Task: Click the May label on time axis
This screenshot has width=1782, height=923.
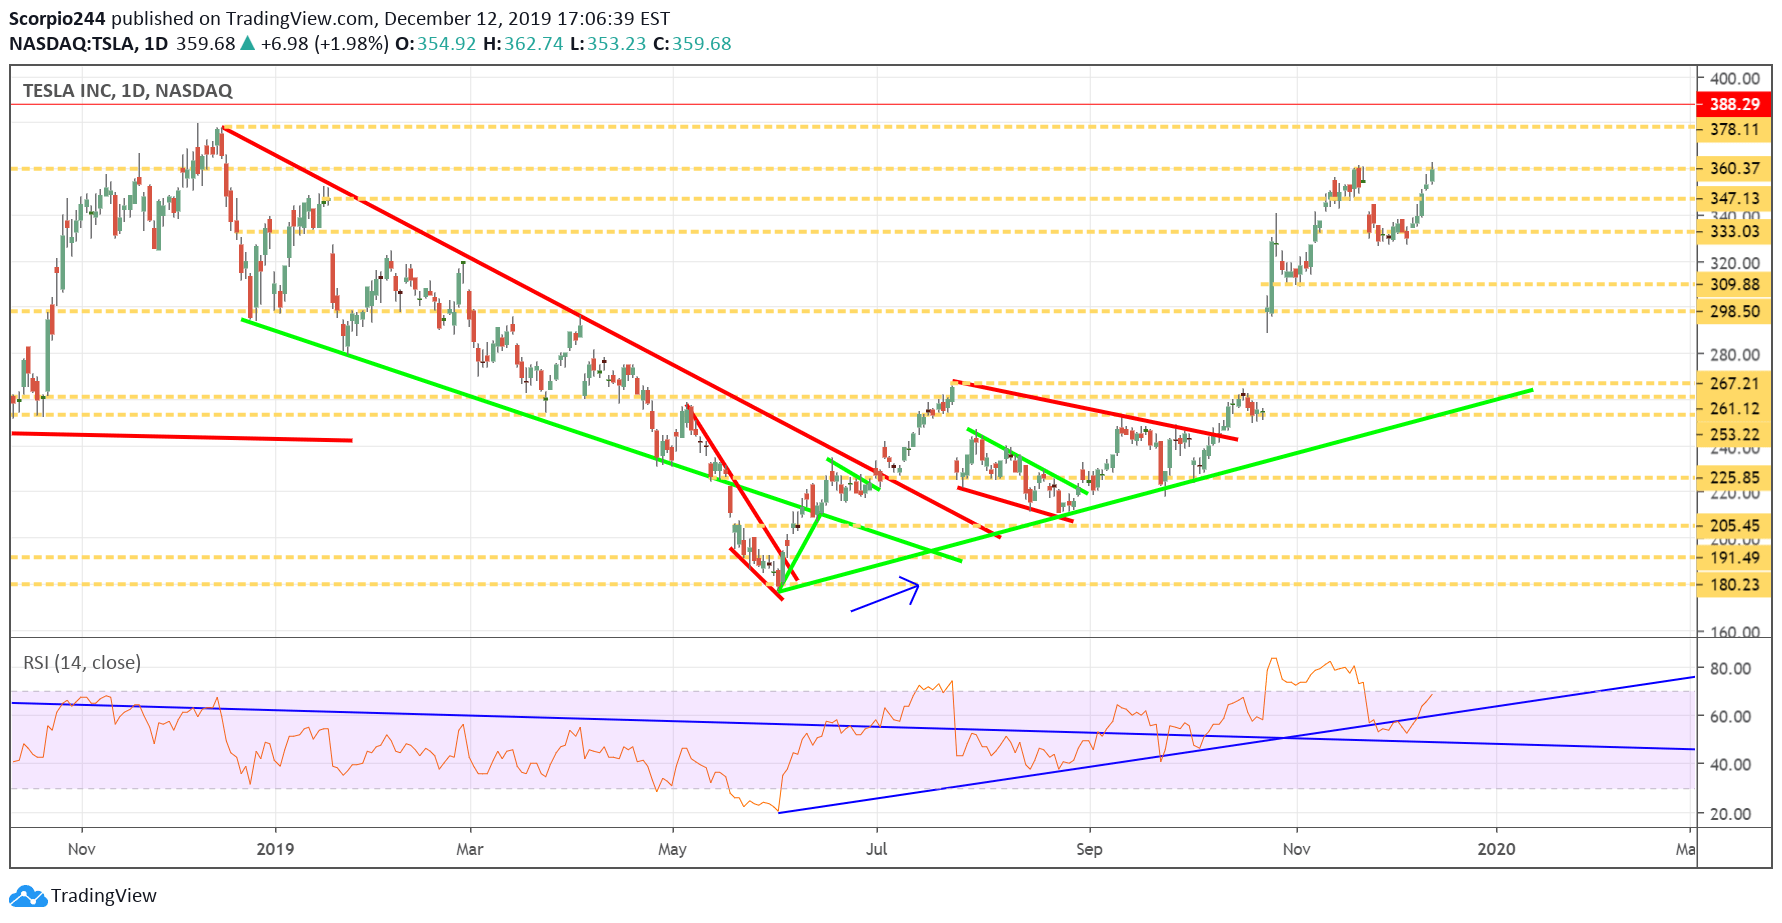Action: click(x=672, y=849)
